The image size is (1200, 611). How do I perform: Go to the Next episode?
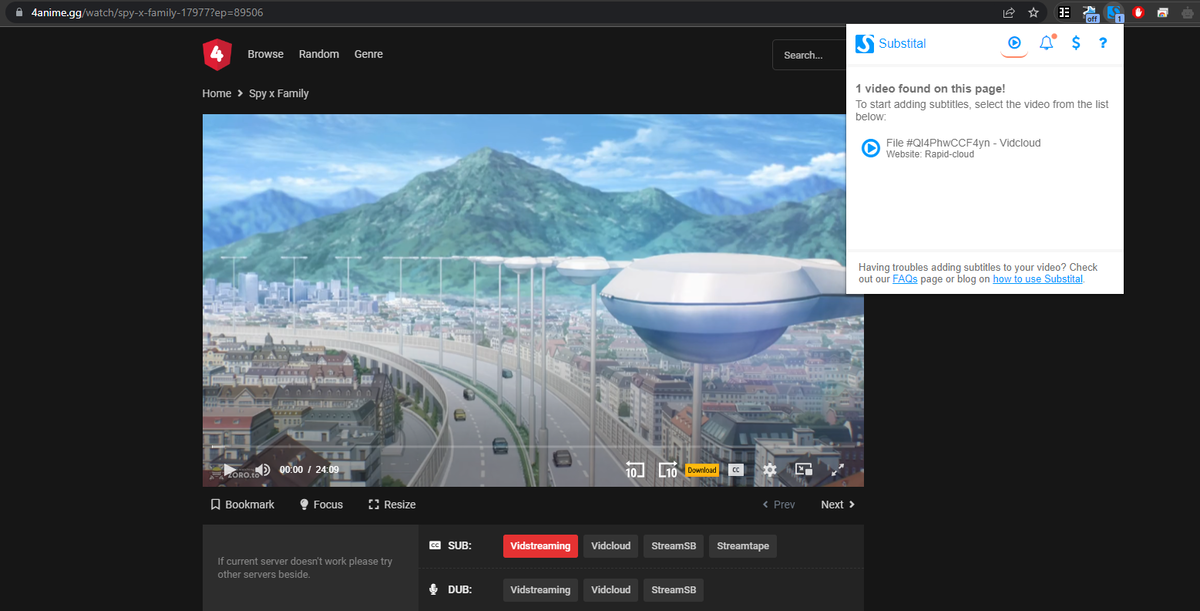point(838,505)
